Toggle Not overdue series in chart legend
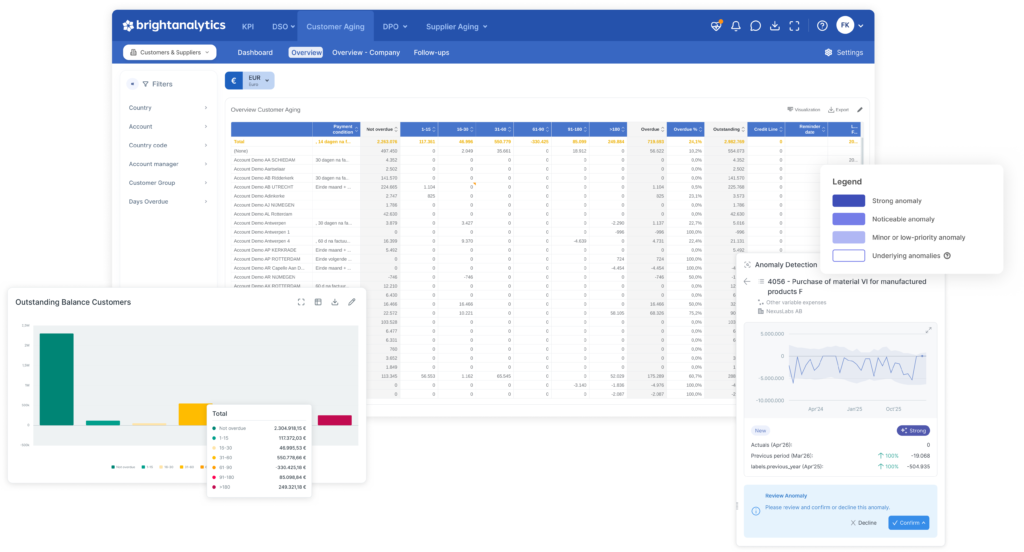 (123, 466)
